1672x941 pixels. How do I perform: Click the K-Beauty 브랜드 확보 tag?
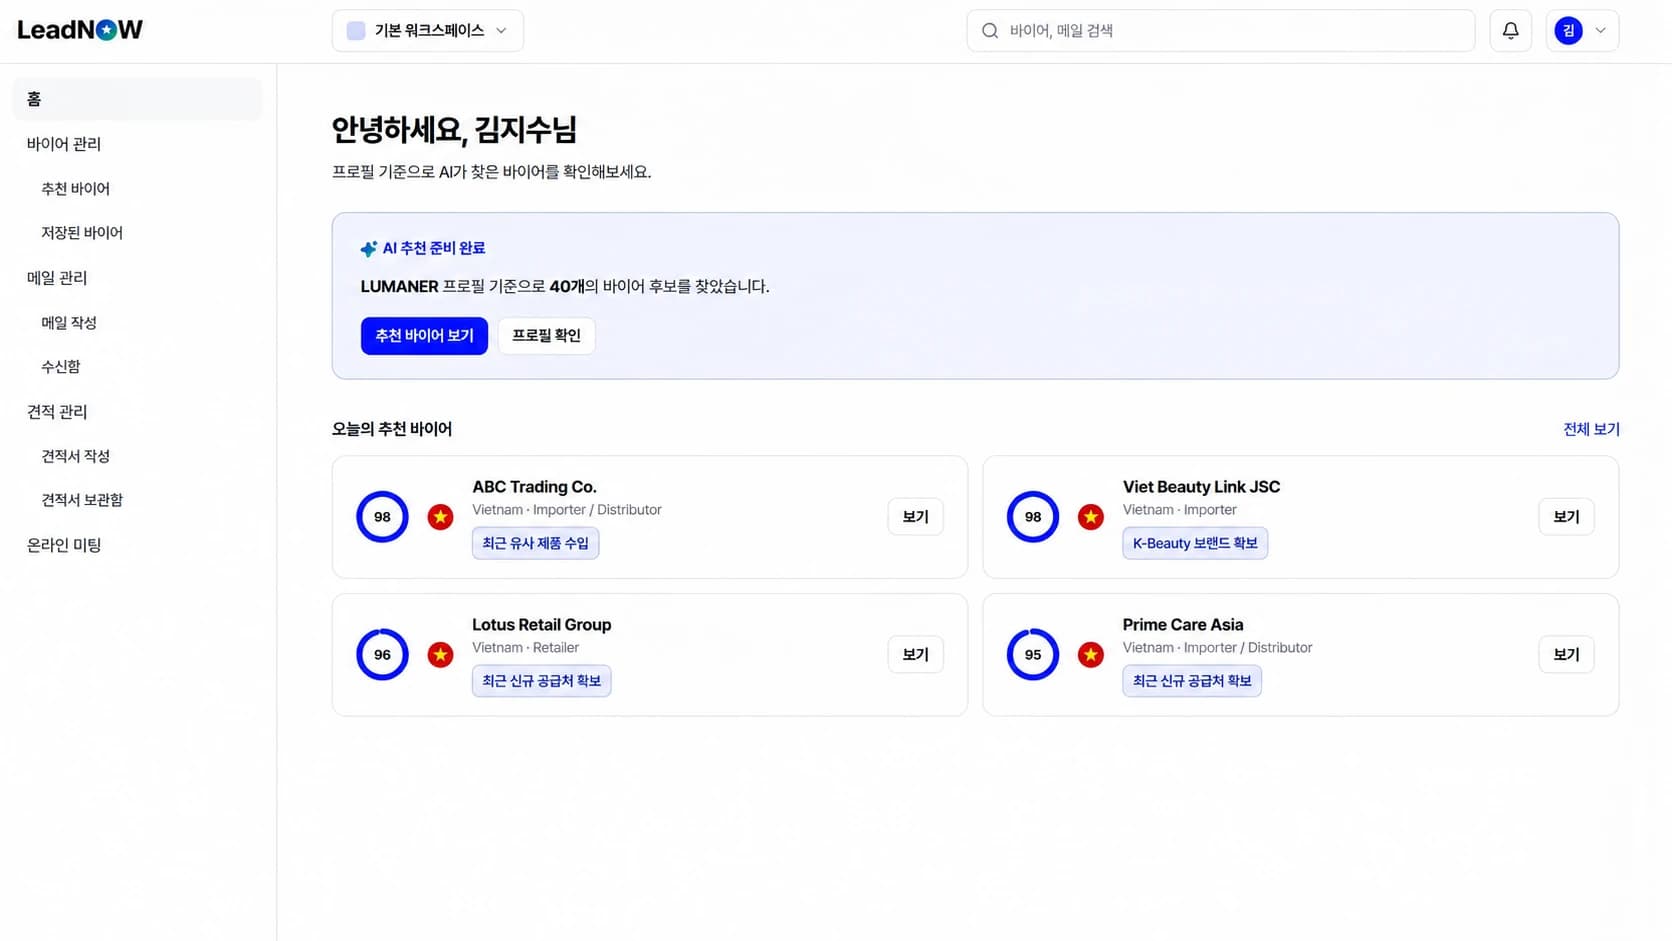tap(1195, 543)
